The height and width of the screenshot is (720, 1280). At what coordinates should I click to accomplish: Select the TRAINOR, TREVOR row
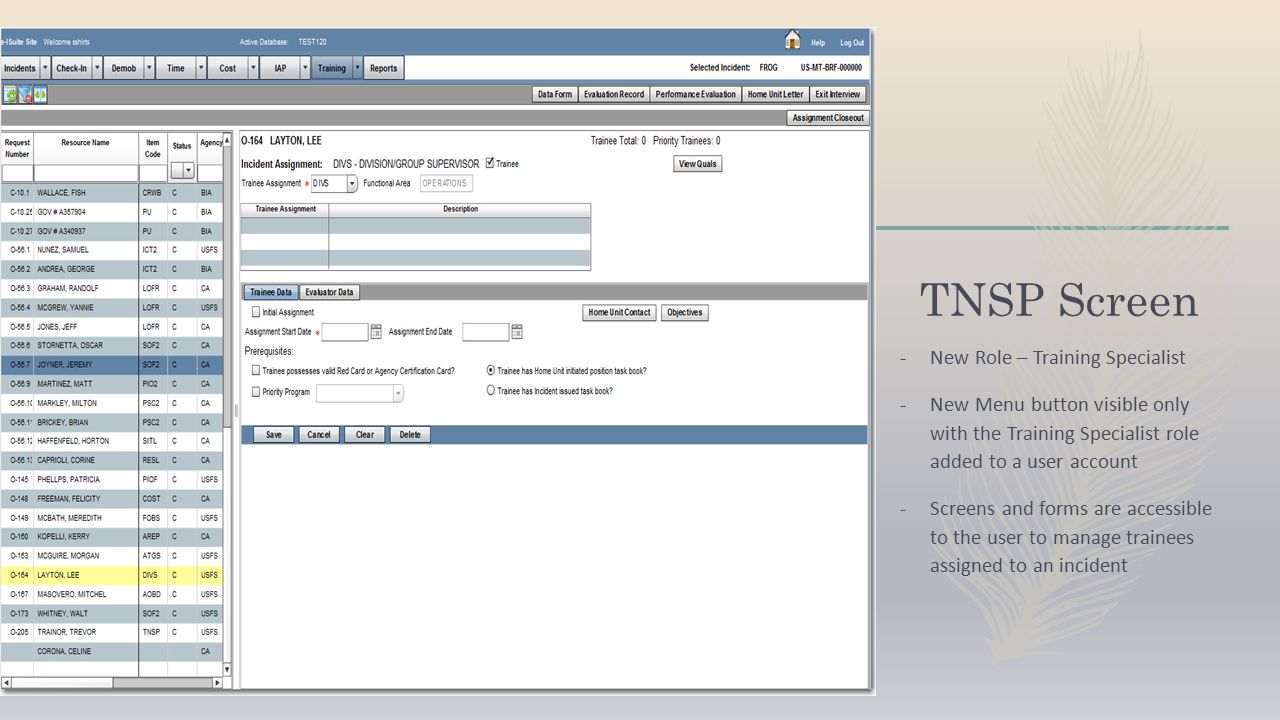click(x=111, y=632)
